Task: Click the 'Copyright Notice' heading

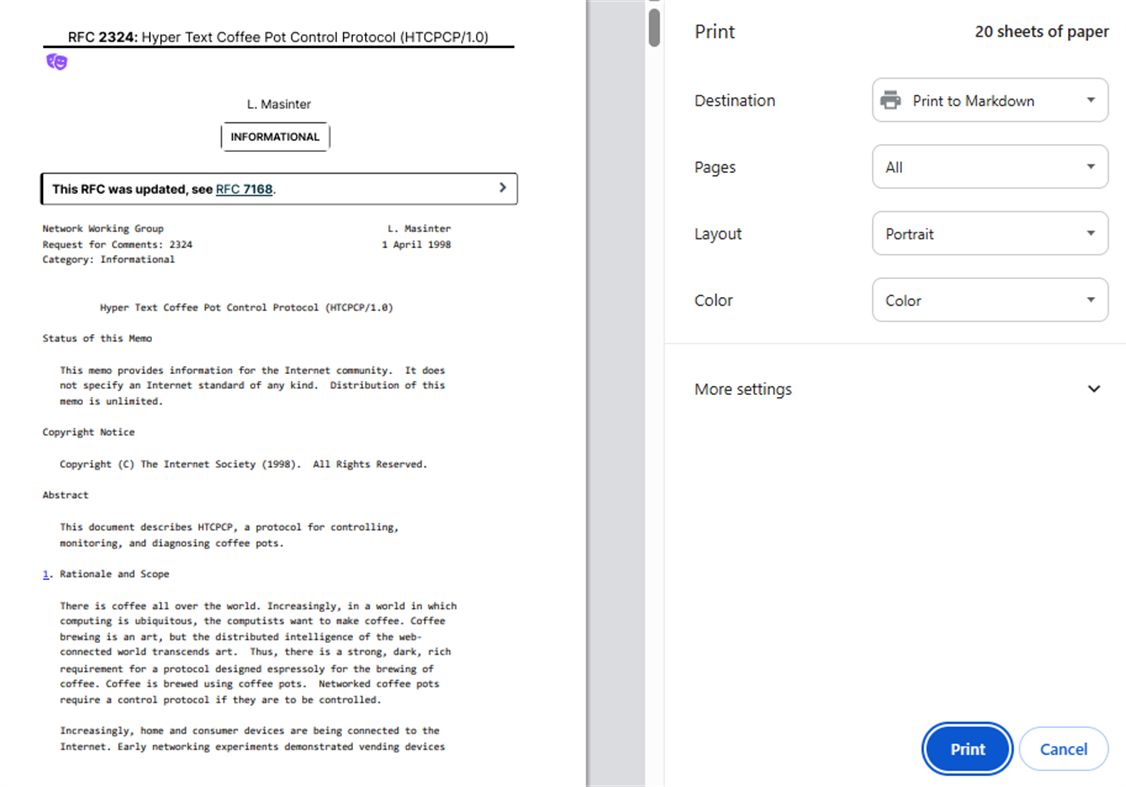Action: pyautogui.click(x=88, y=432)
